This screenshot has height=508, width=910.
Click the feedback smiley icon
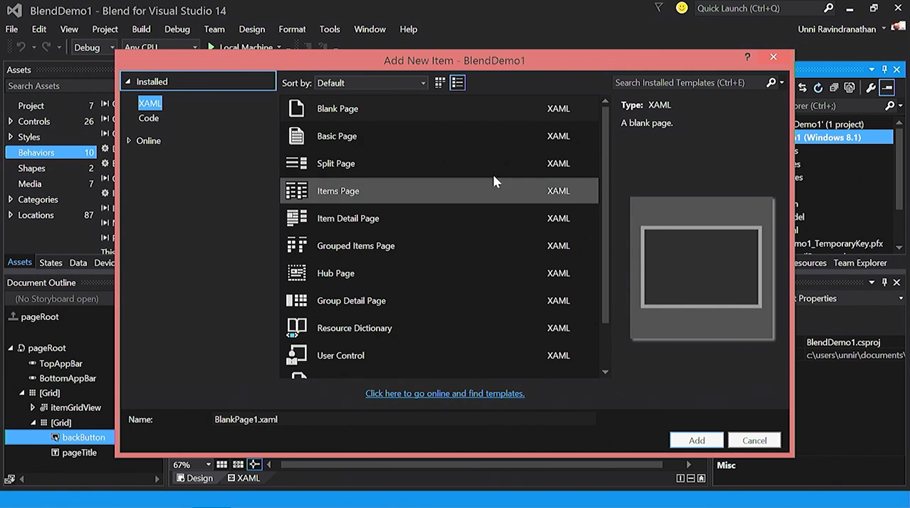point(682,8)
